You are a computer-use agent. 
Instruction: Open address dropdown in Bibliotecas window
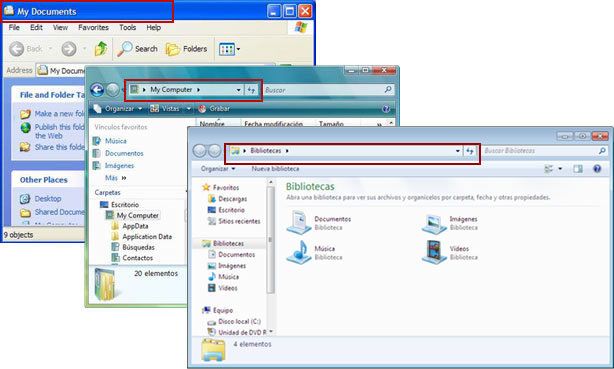click(x=457, y=151)
